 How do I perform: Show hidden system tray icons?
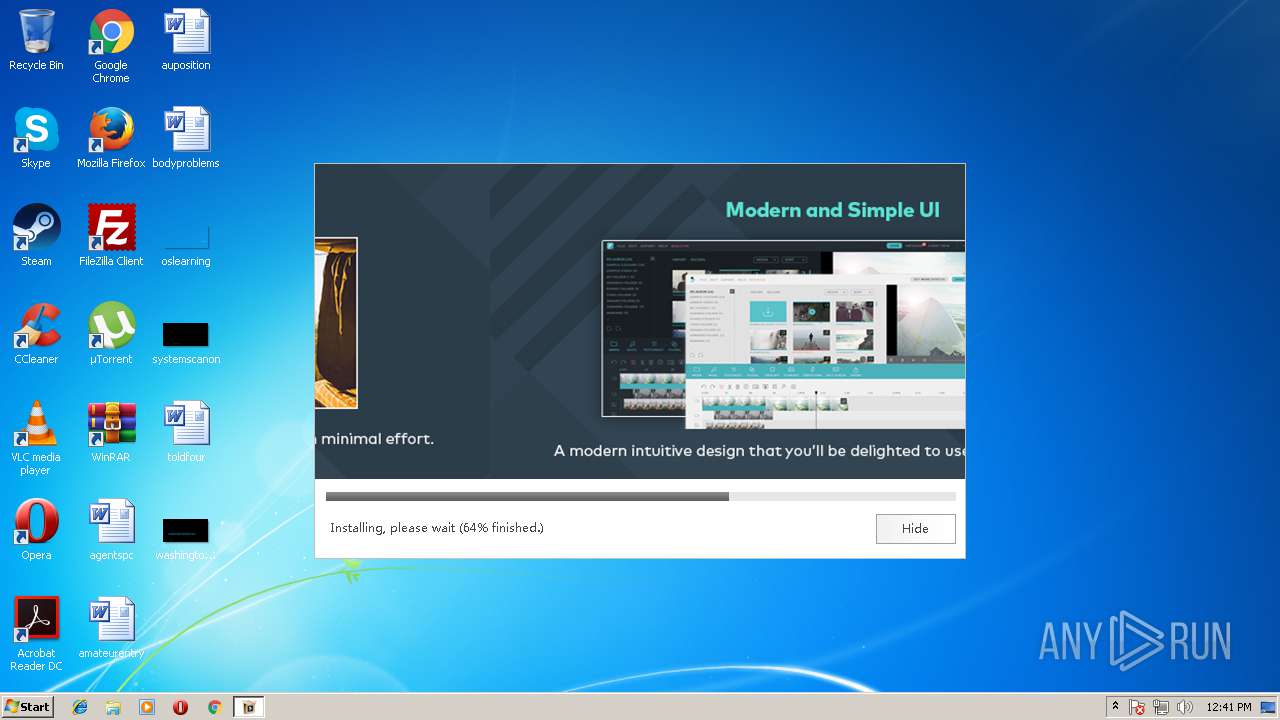pyautogui.click(x=1115, y=707)
